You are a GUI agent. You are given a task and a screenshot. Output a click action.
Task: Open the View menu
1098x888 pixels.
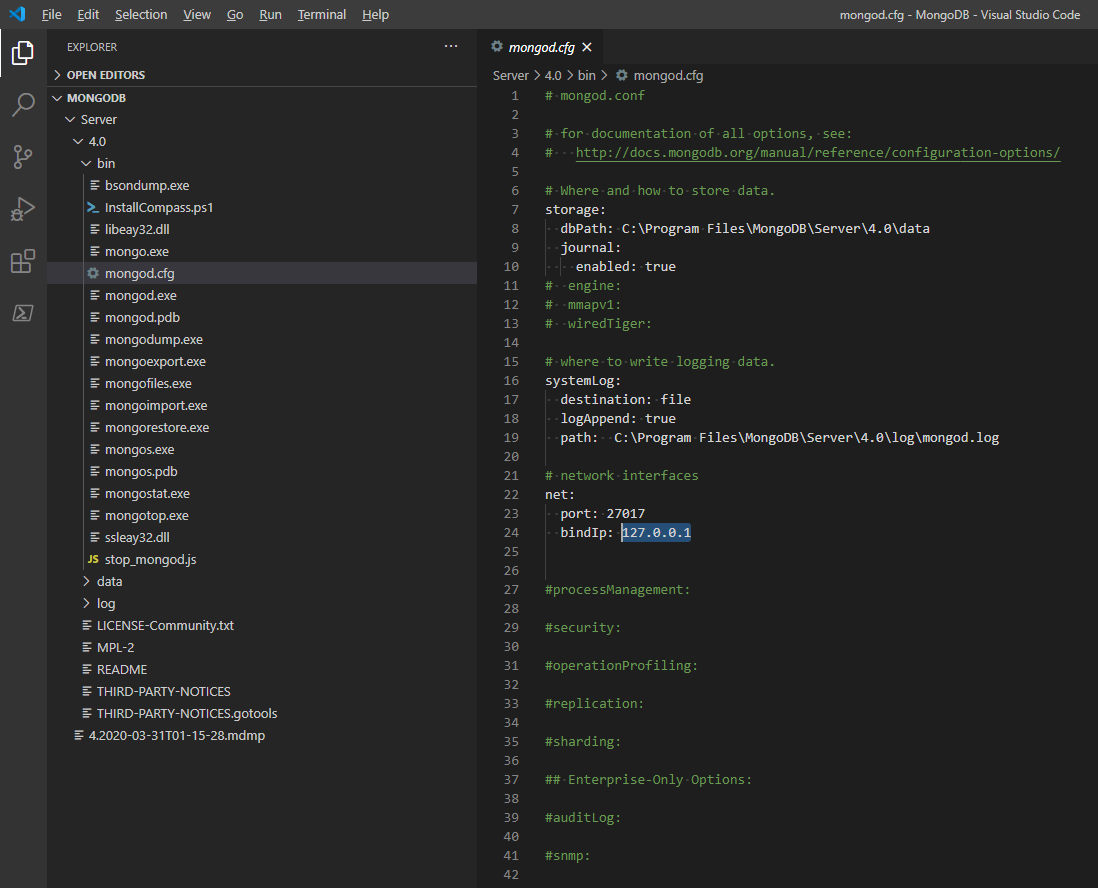point(197,14)
